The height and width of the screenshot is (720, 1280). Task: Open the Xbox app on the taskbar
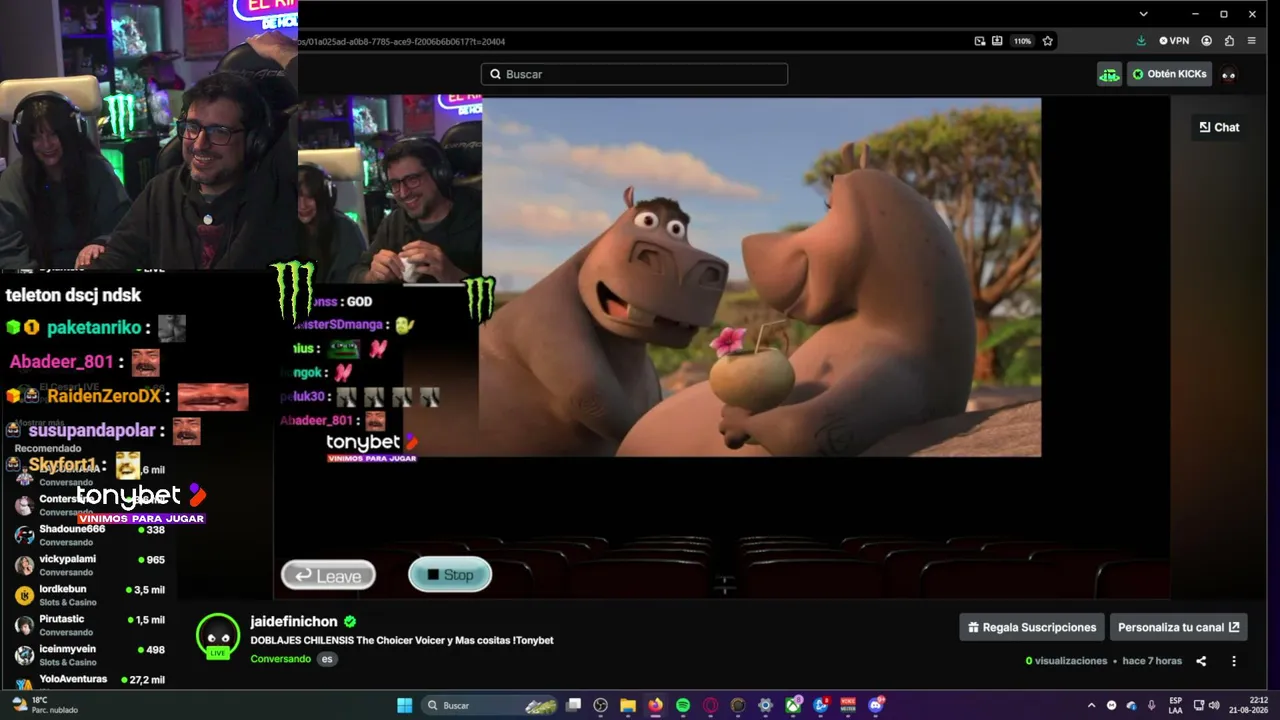point(793,705)
